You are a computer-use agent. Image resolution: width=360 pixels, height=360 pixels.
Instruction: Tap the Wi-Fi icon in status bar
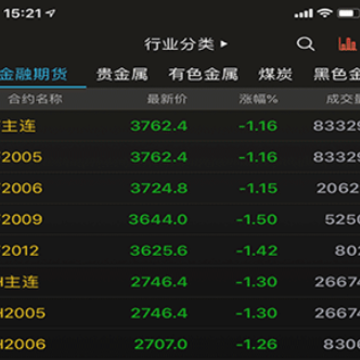pos(325,13)
